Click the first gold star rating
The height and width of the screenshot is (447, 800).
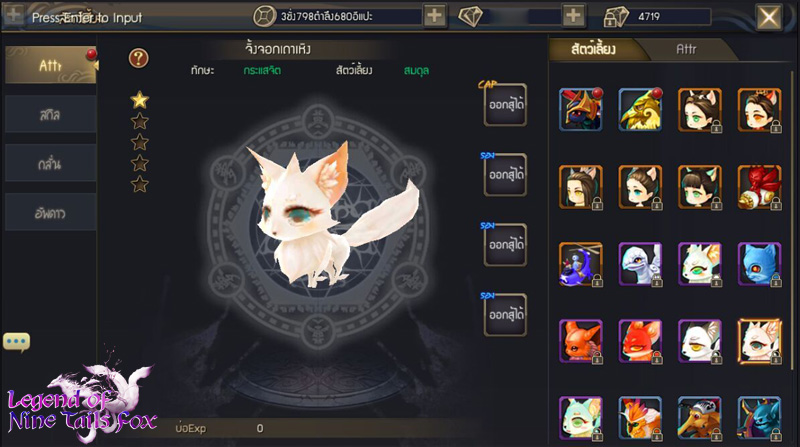pos(139,100)
